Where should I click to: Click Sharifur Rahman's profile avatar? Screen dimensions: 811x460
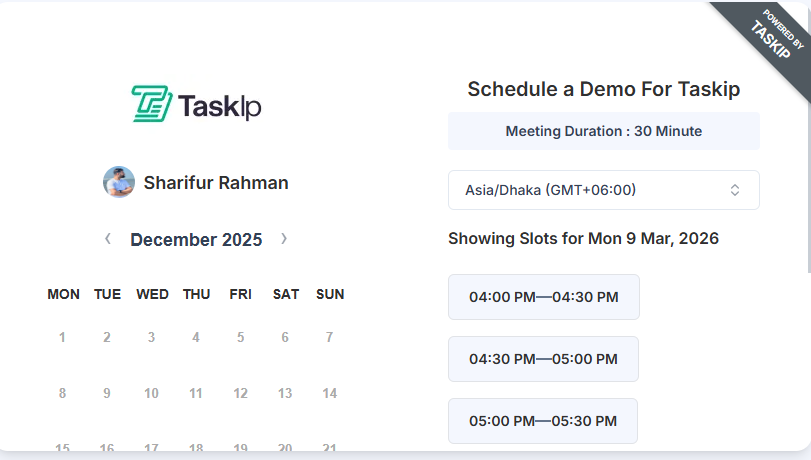(119, 182)
